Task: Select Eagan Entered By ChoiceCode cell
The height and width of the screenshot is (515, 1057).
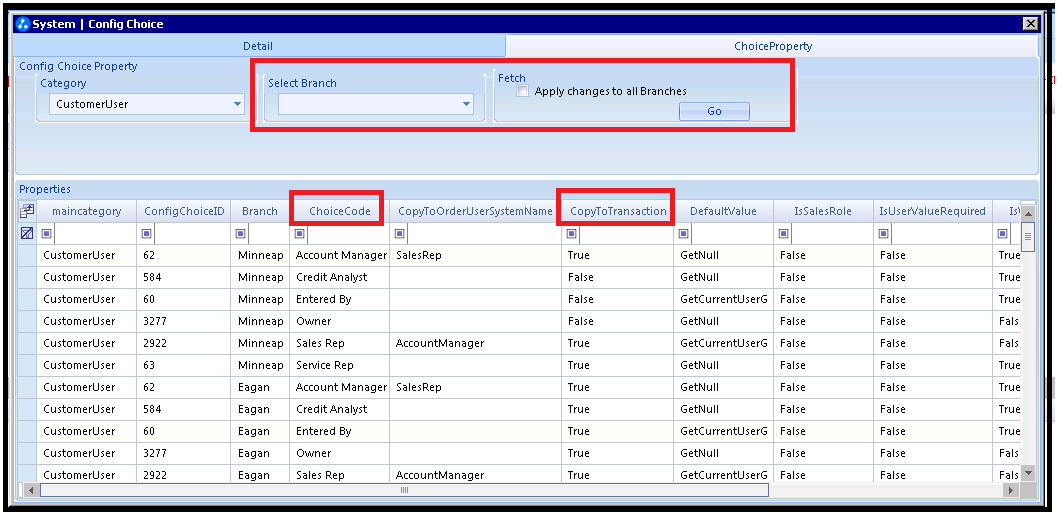Action: (340, 431)
